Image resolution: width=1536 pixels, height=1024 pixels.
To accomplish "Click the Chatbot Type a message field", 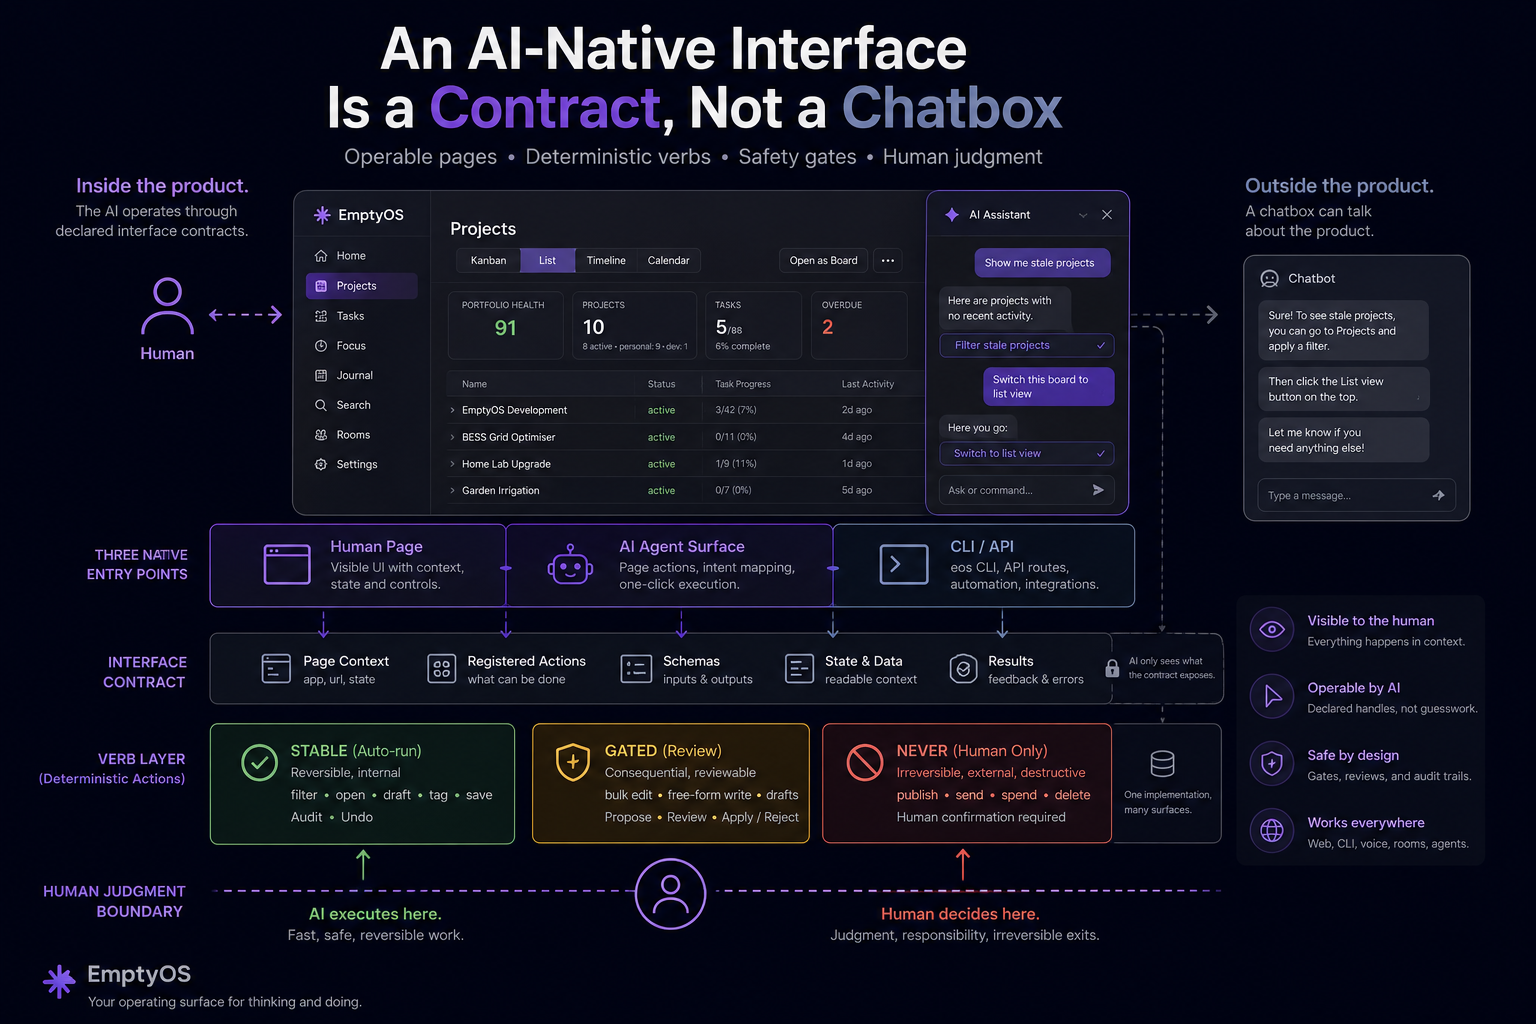I will tap(1356, 495).
